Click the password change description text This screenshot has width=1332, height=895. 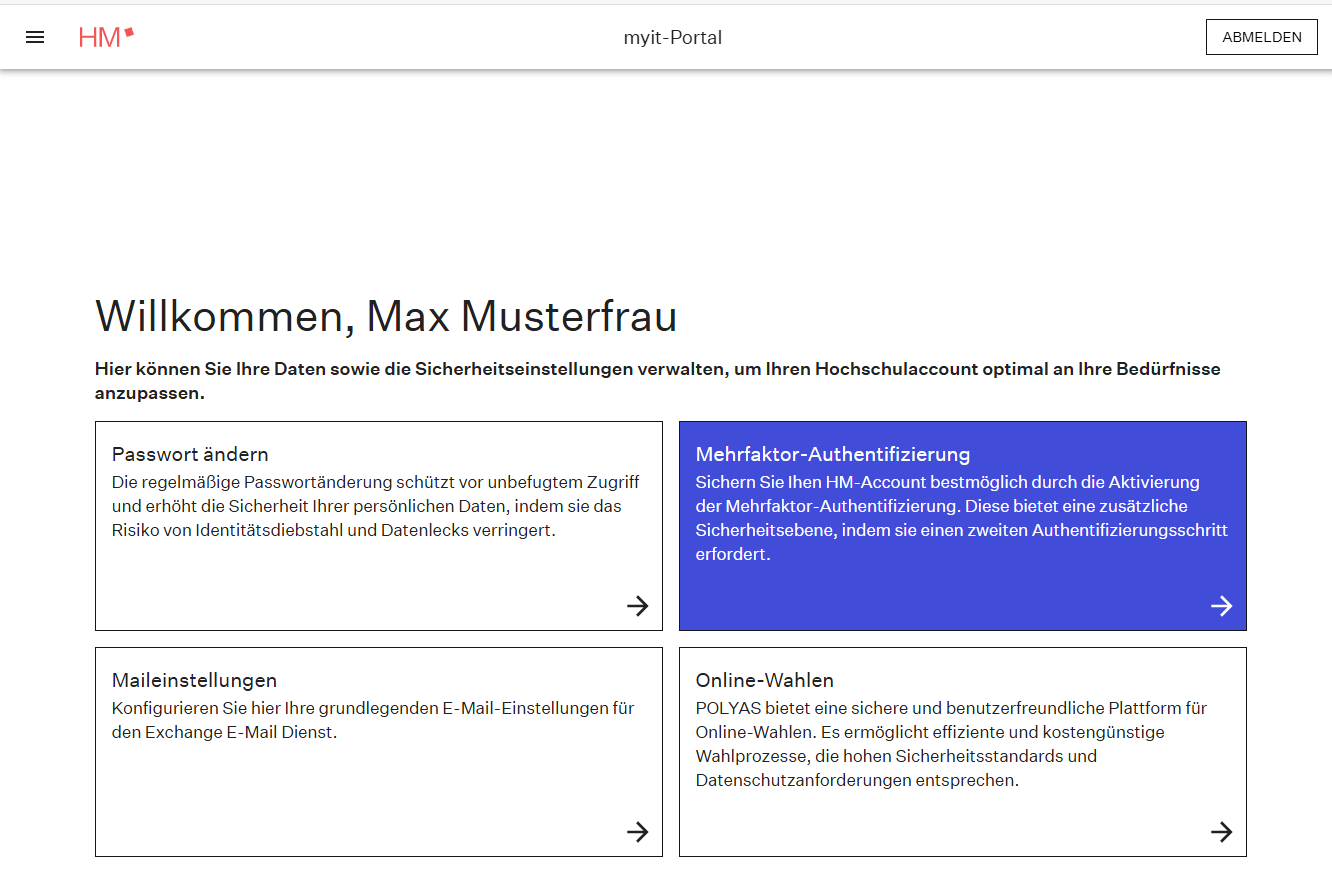[x=375, y=506]
